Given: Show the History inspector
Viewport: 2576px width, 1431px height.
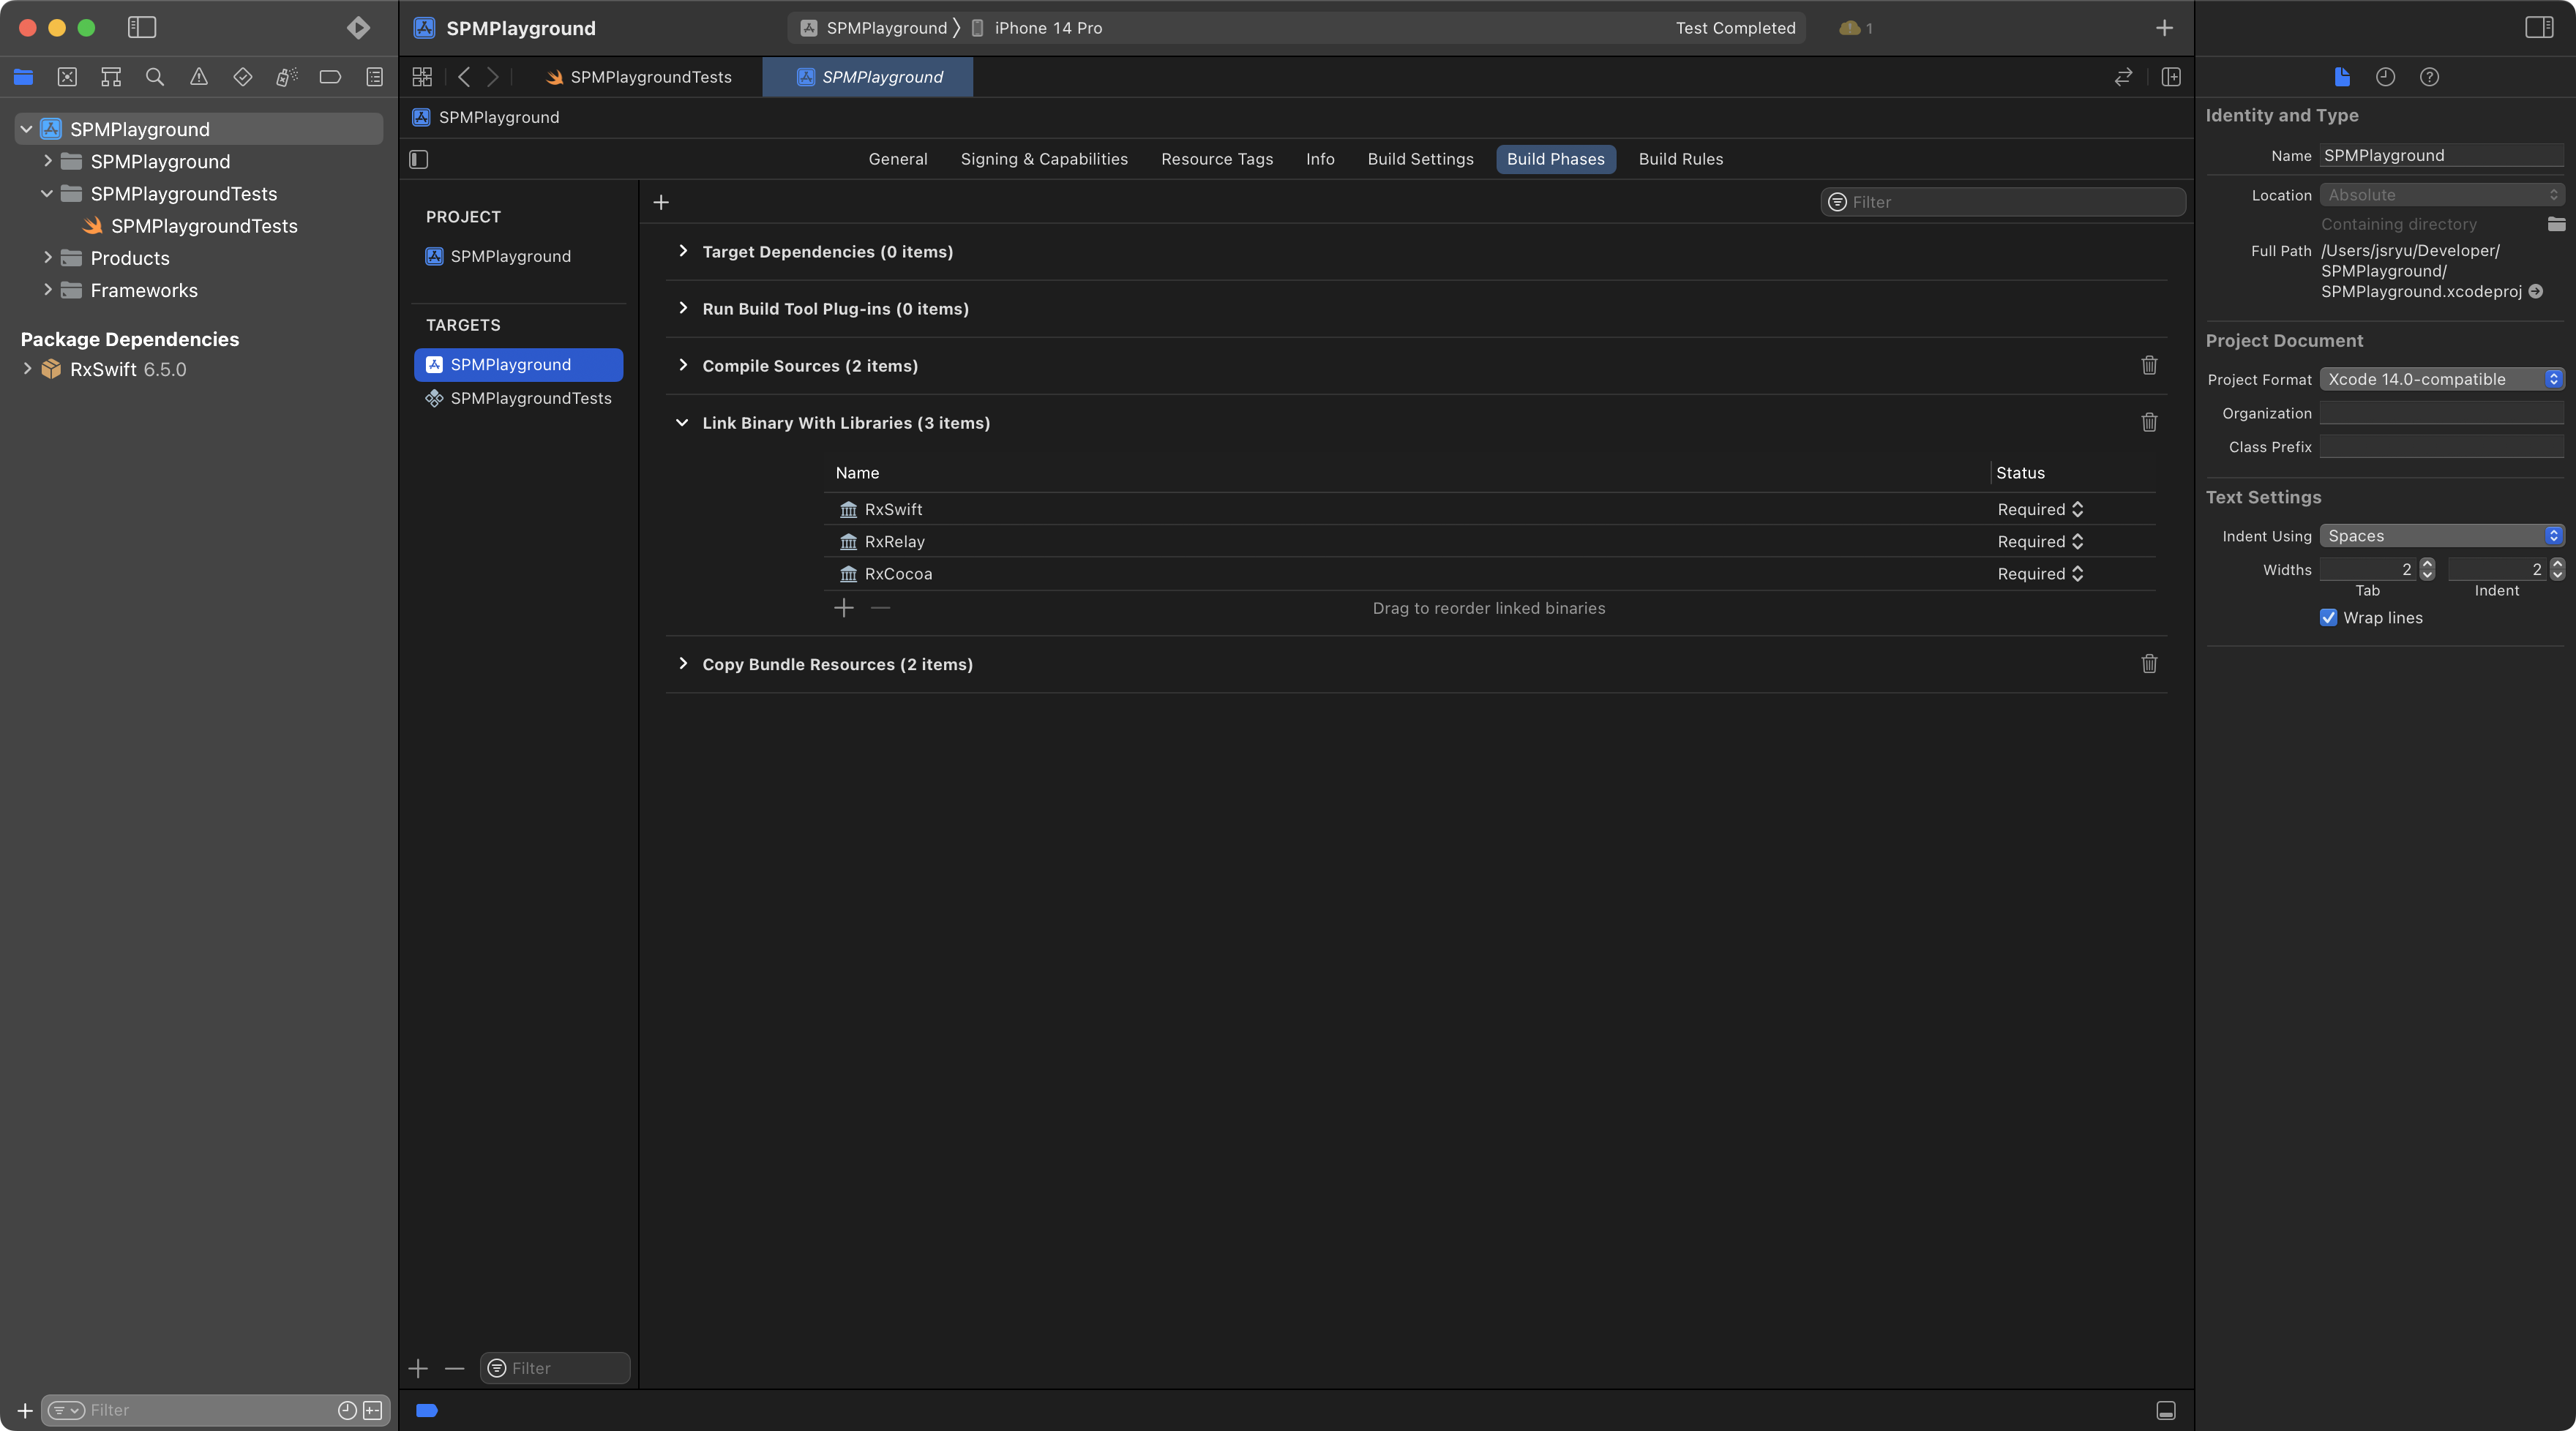Looking at the screenshot, I should tap(2386, 77).
